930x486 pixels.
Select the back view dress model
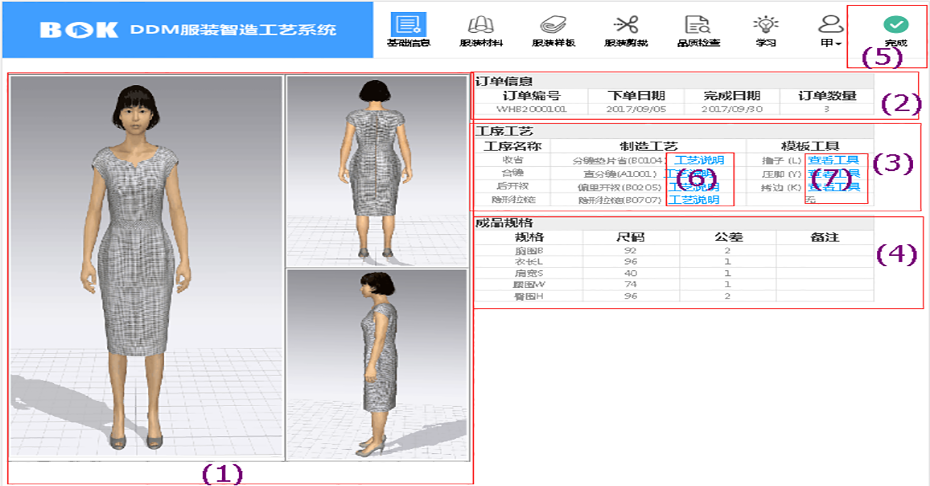pos(377,170)
